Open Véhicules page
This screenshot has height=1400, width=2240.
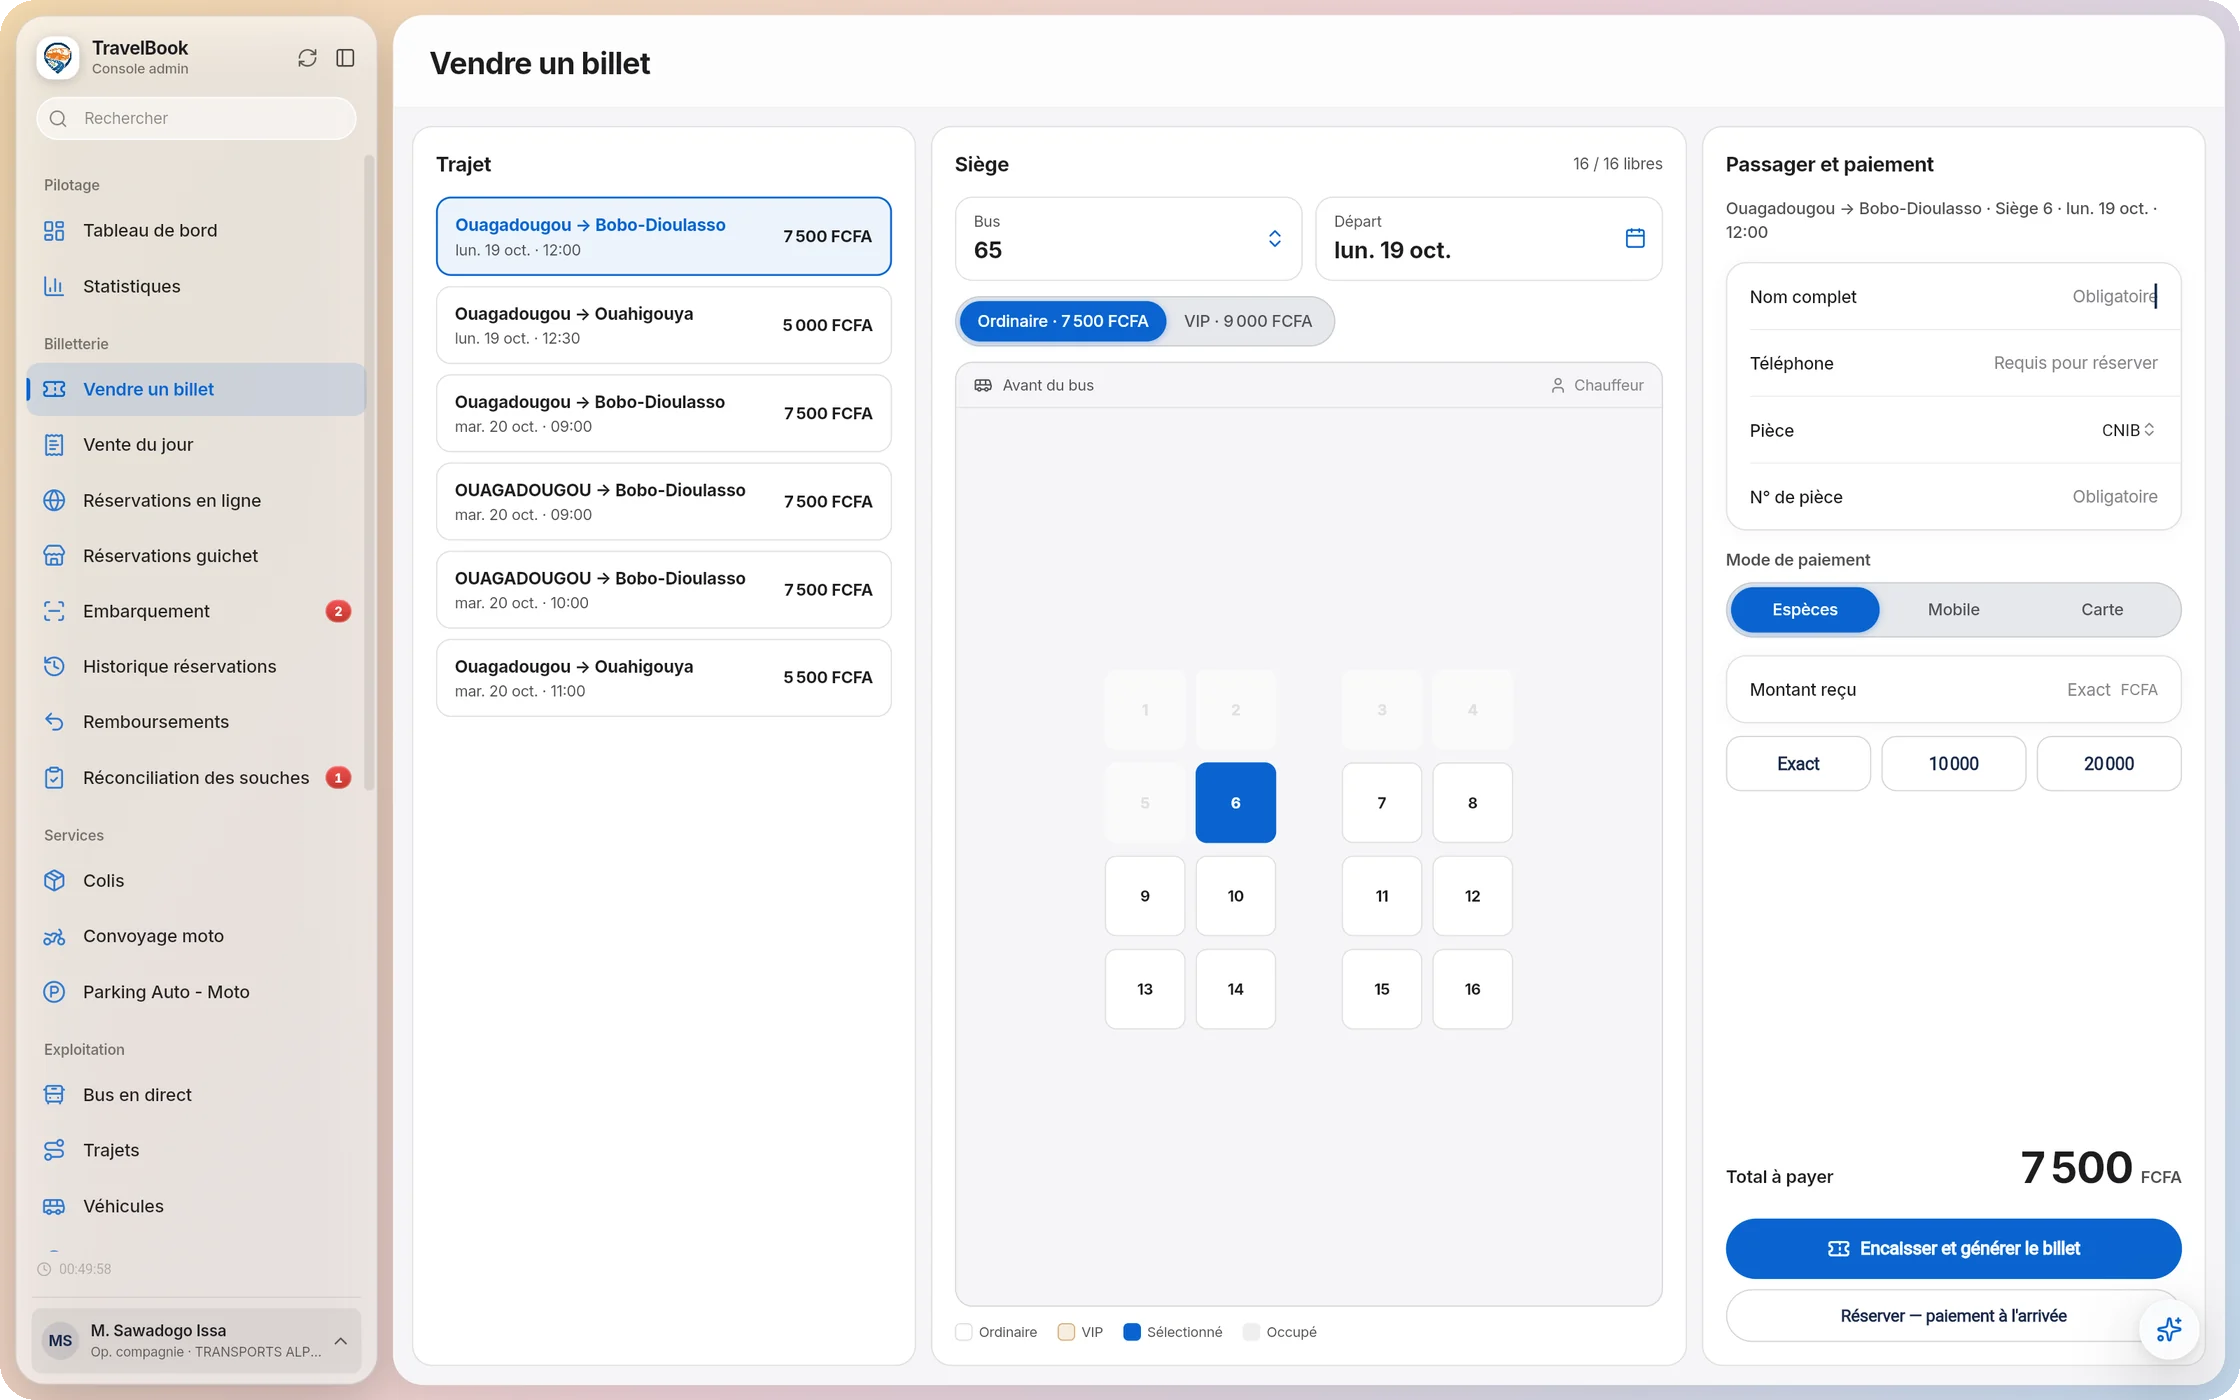(x=196, y=1206)
